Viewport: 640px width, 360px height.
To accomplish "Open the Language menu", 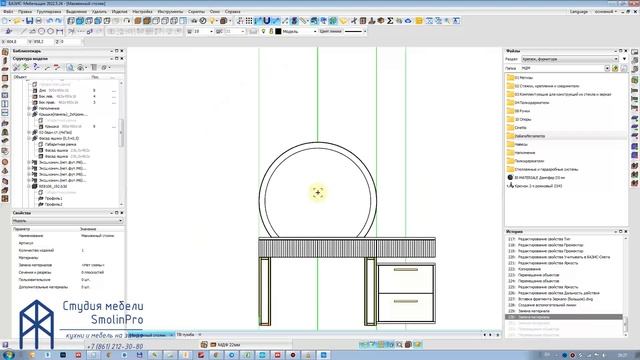I will tap(579, 11).
